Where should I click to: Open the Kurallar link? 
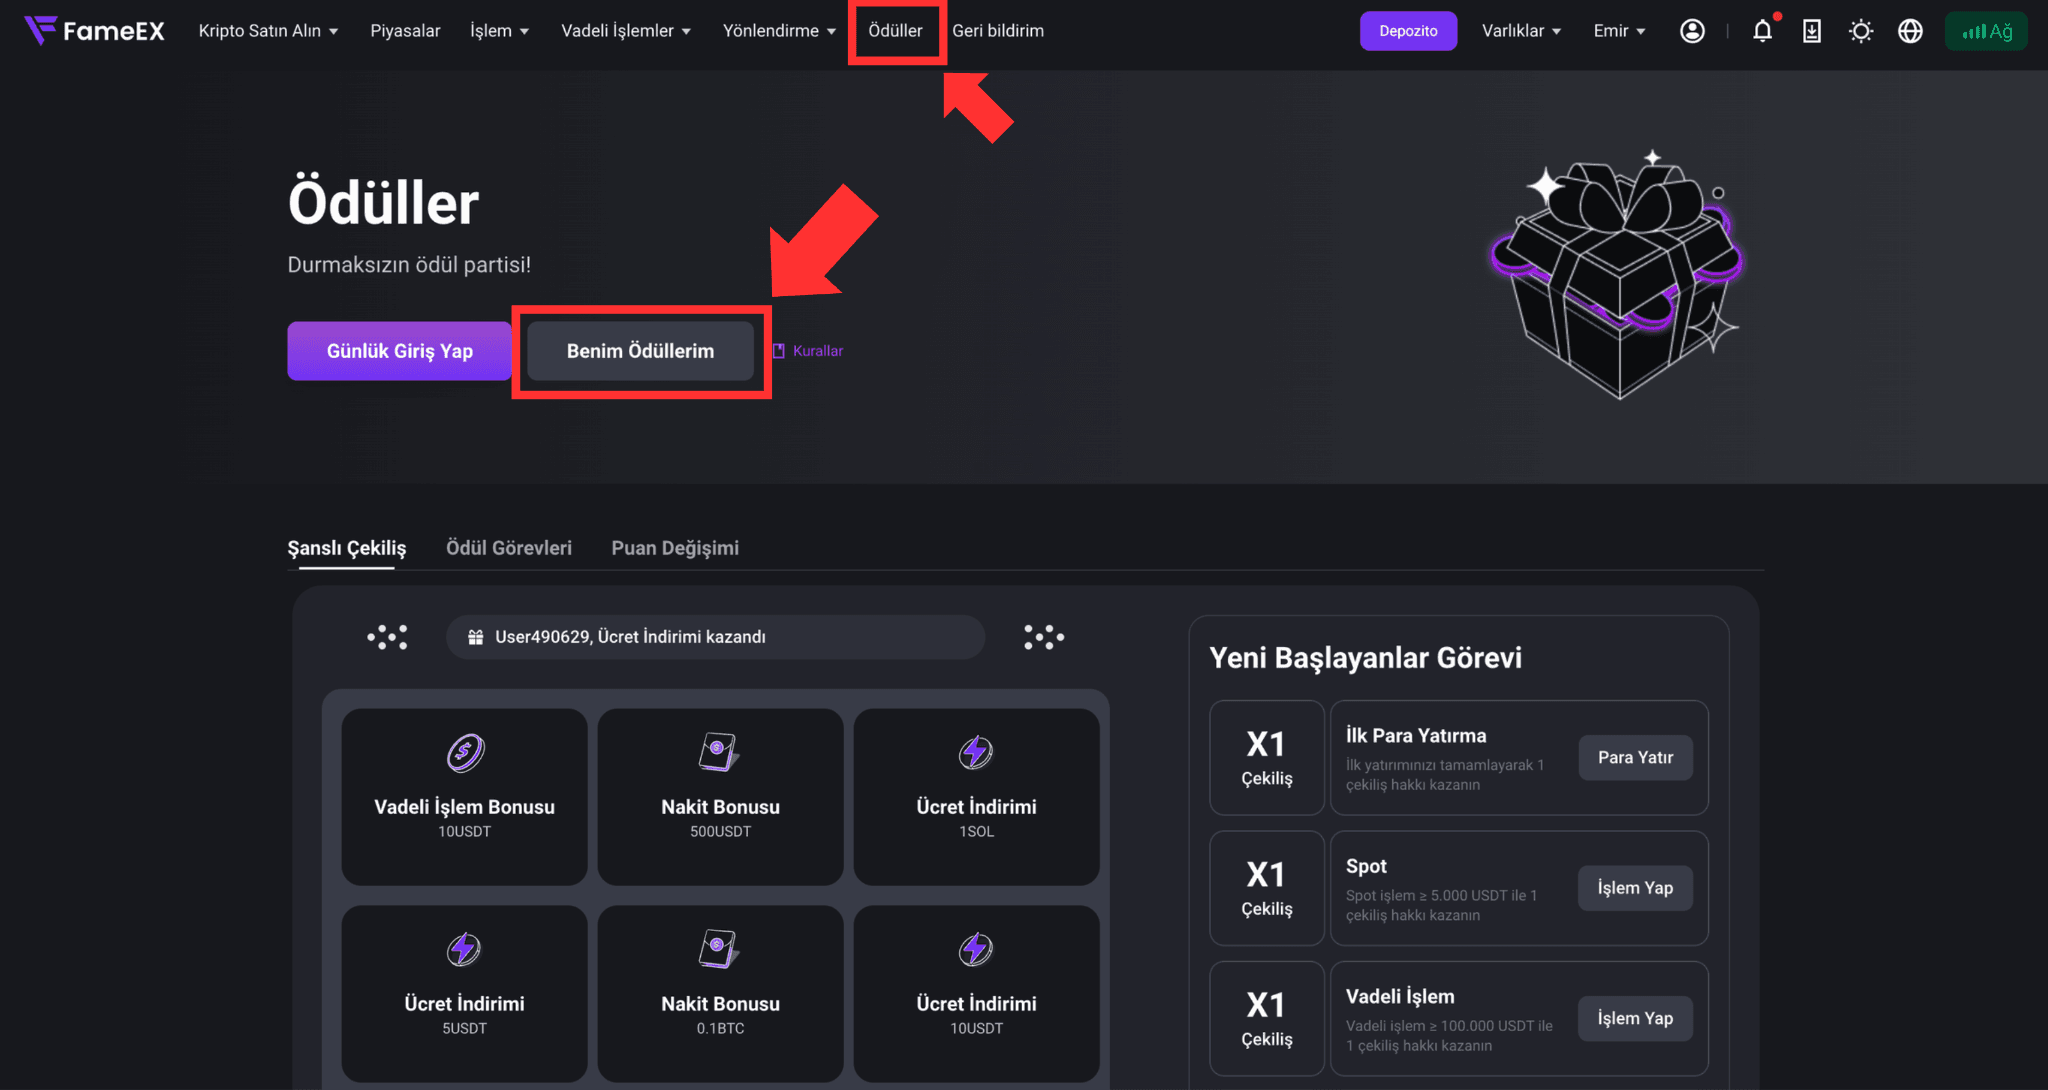pyautogui.click(x=818, y=351)
